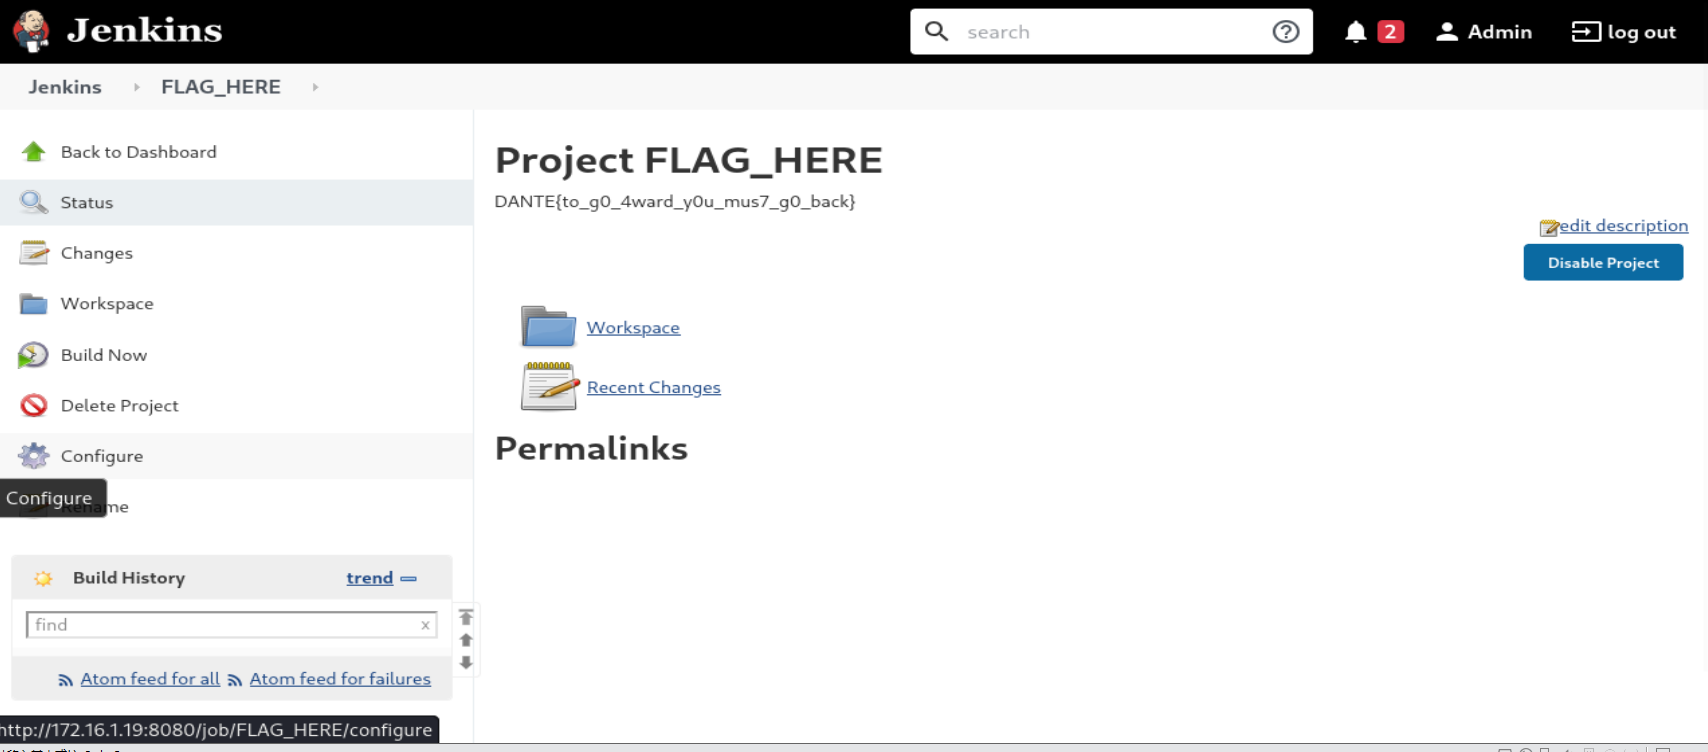Expand the FLAG_HERE breadcrumb dropdown arrow
1708x752 pixels.
coord(315,87)
